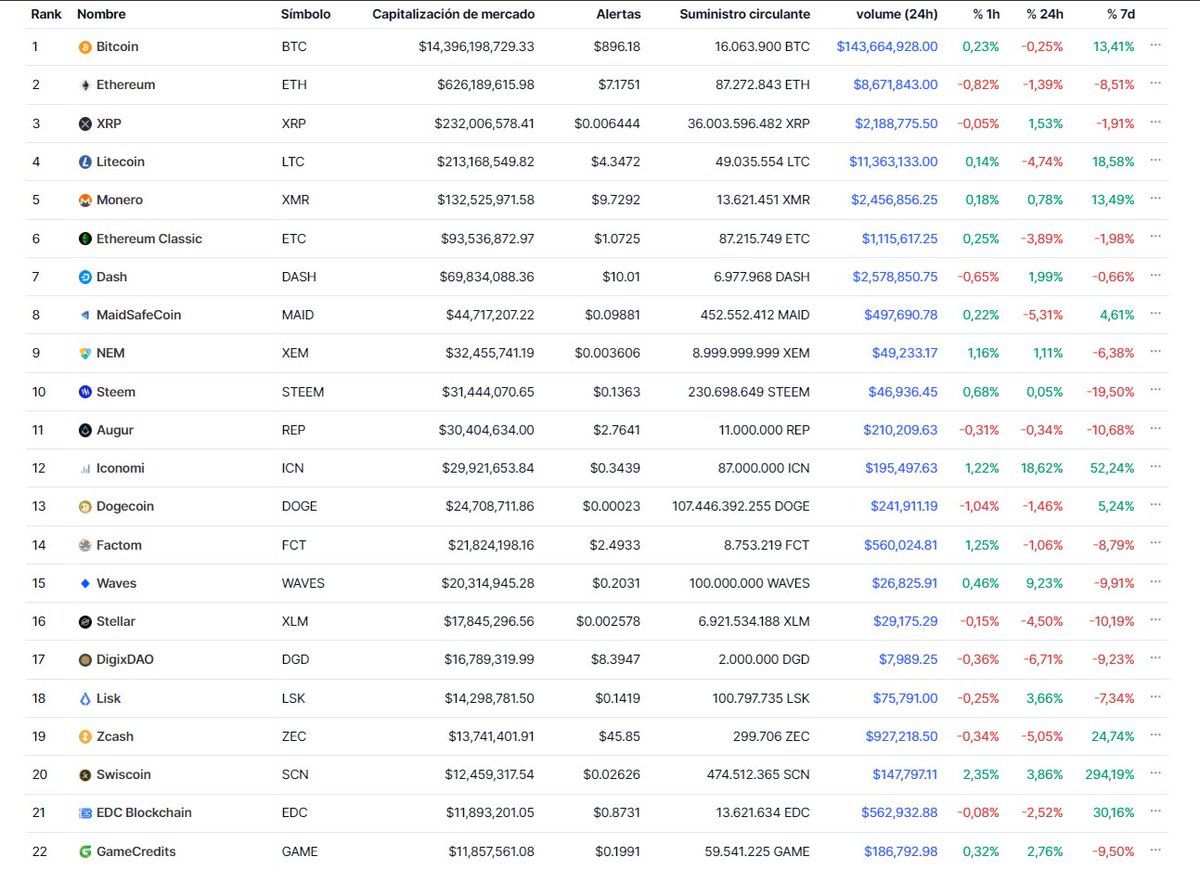
Task: Open the three-dot menu on Swiscoin row
Action: tap(1156, 772)
